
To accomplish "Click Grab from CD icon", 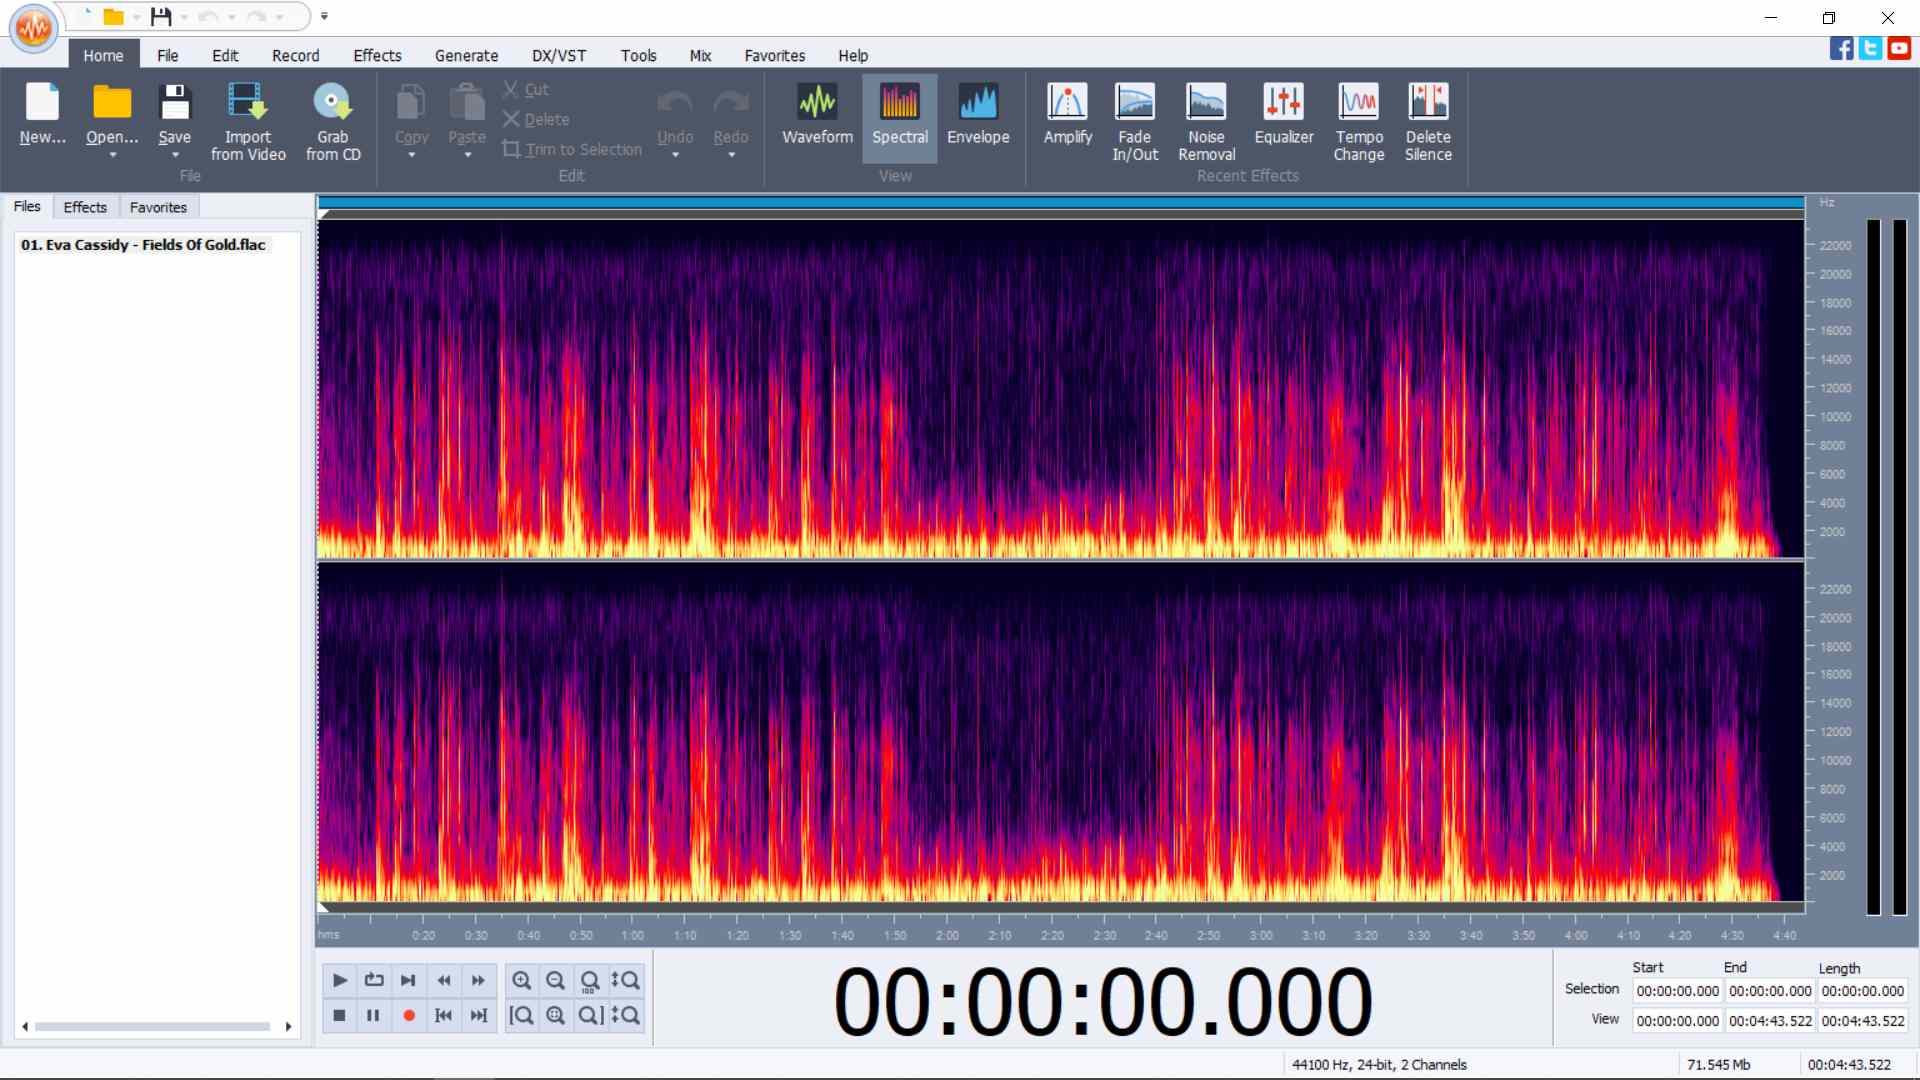I will click(332, 102).
